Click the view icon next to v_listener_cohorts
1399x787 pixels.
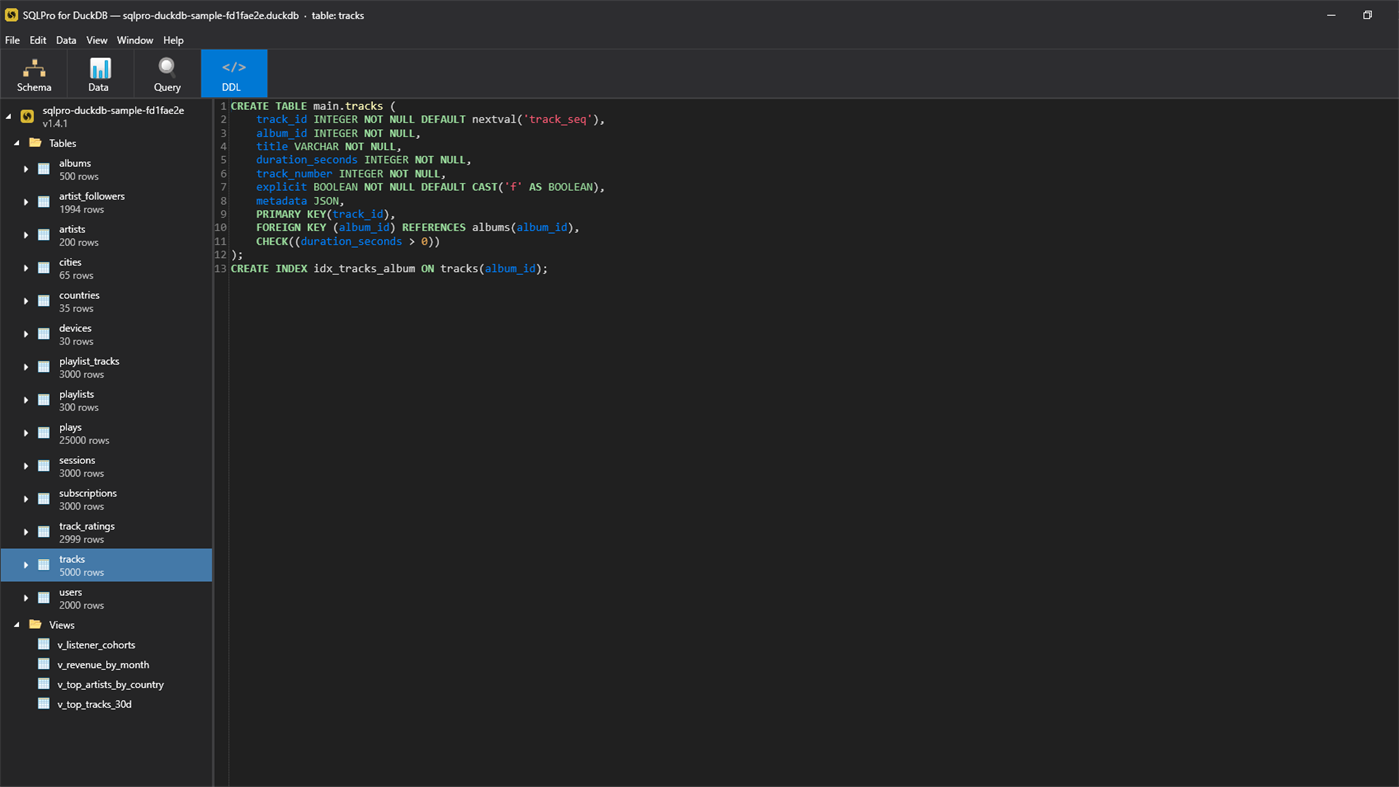(x=44, y=645)
